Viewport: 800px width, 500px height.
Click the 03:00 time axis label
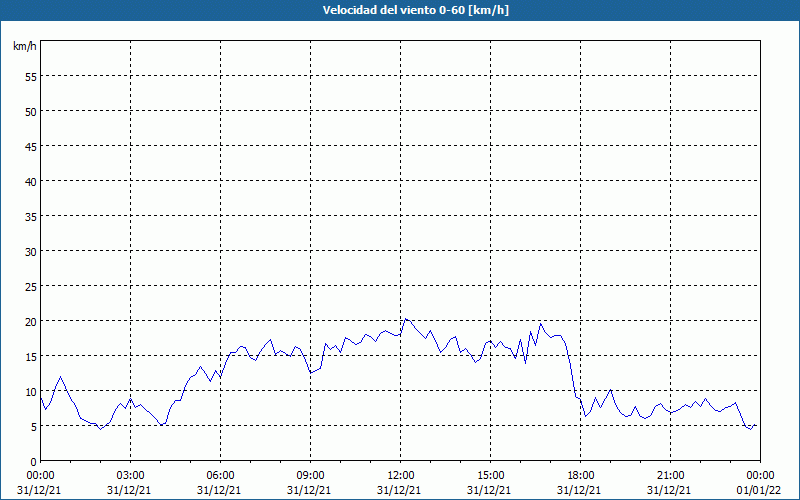tap(130, 476)
